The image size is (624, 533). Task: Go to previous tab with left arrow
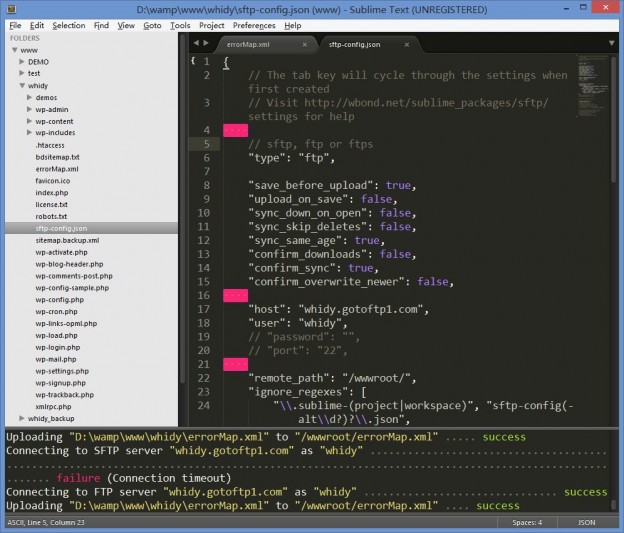pos(196,43)
